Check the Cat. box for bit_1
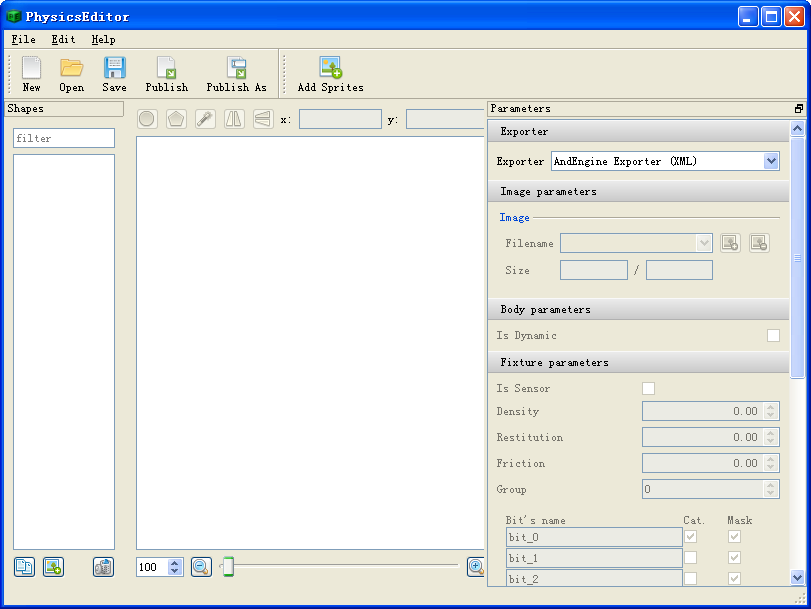 [690, 558]
